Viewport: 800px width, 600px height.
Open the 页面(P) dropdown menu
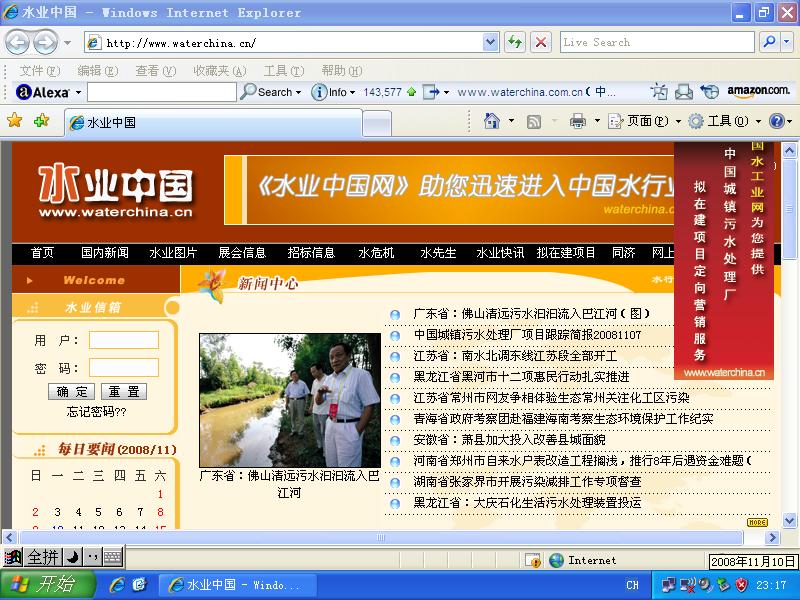(x=644, y=121)
